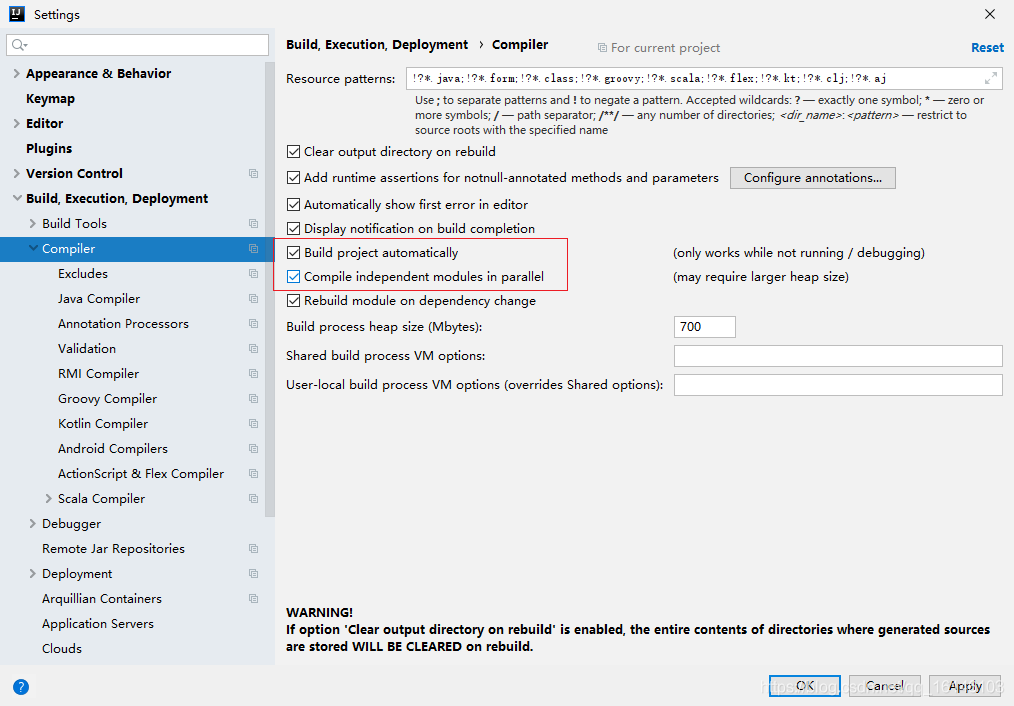The width and height of the screenshot is (1014, 706).
Task: Click the project-level icon beside Groovy Compiler
Action: [254, 399]
